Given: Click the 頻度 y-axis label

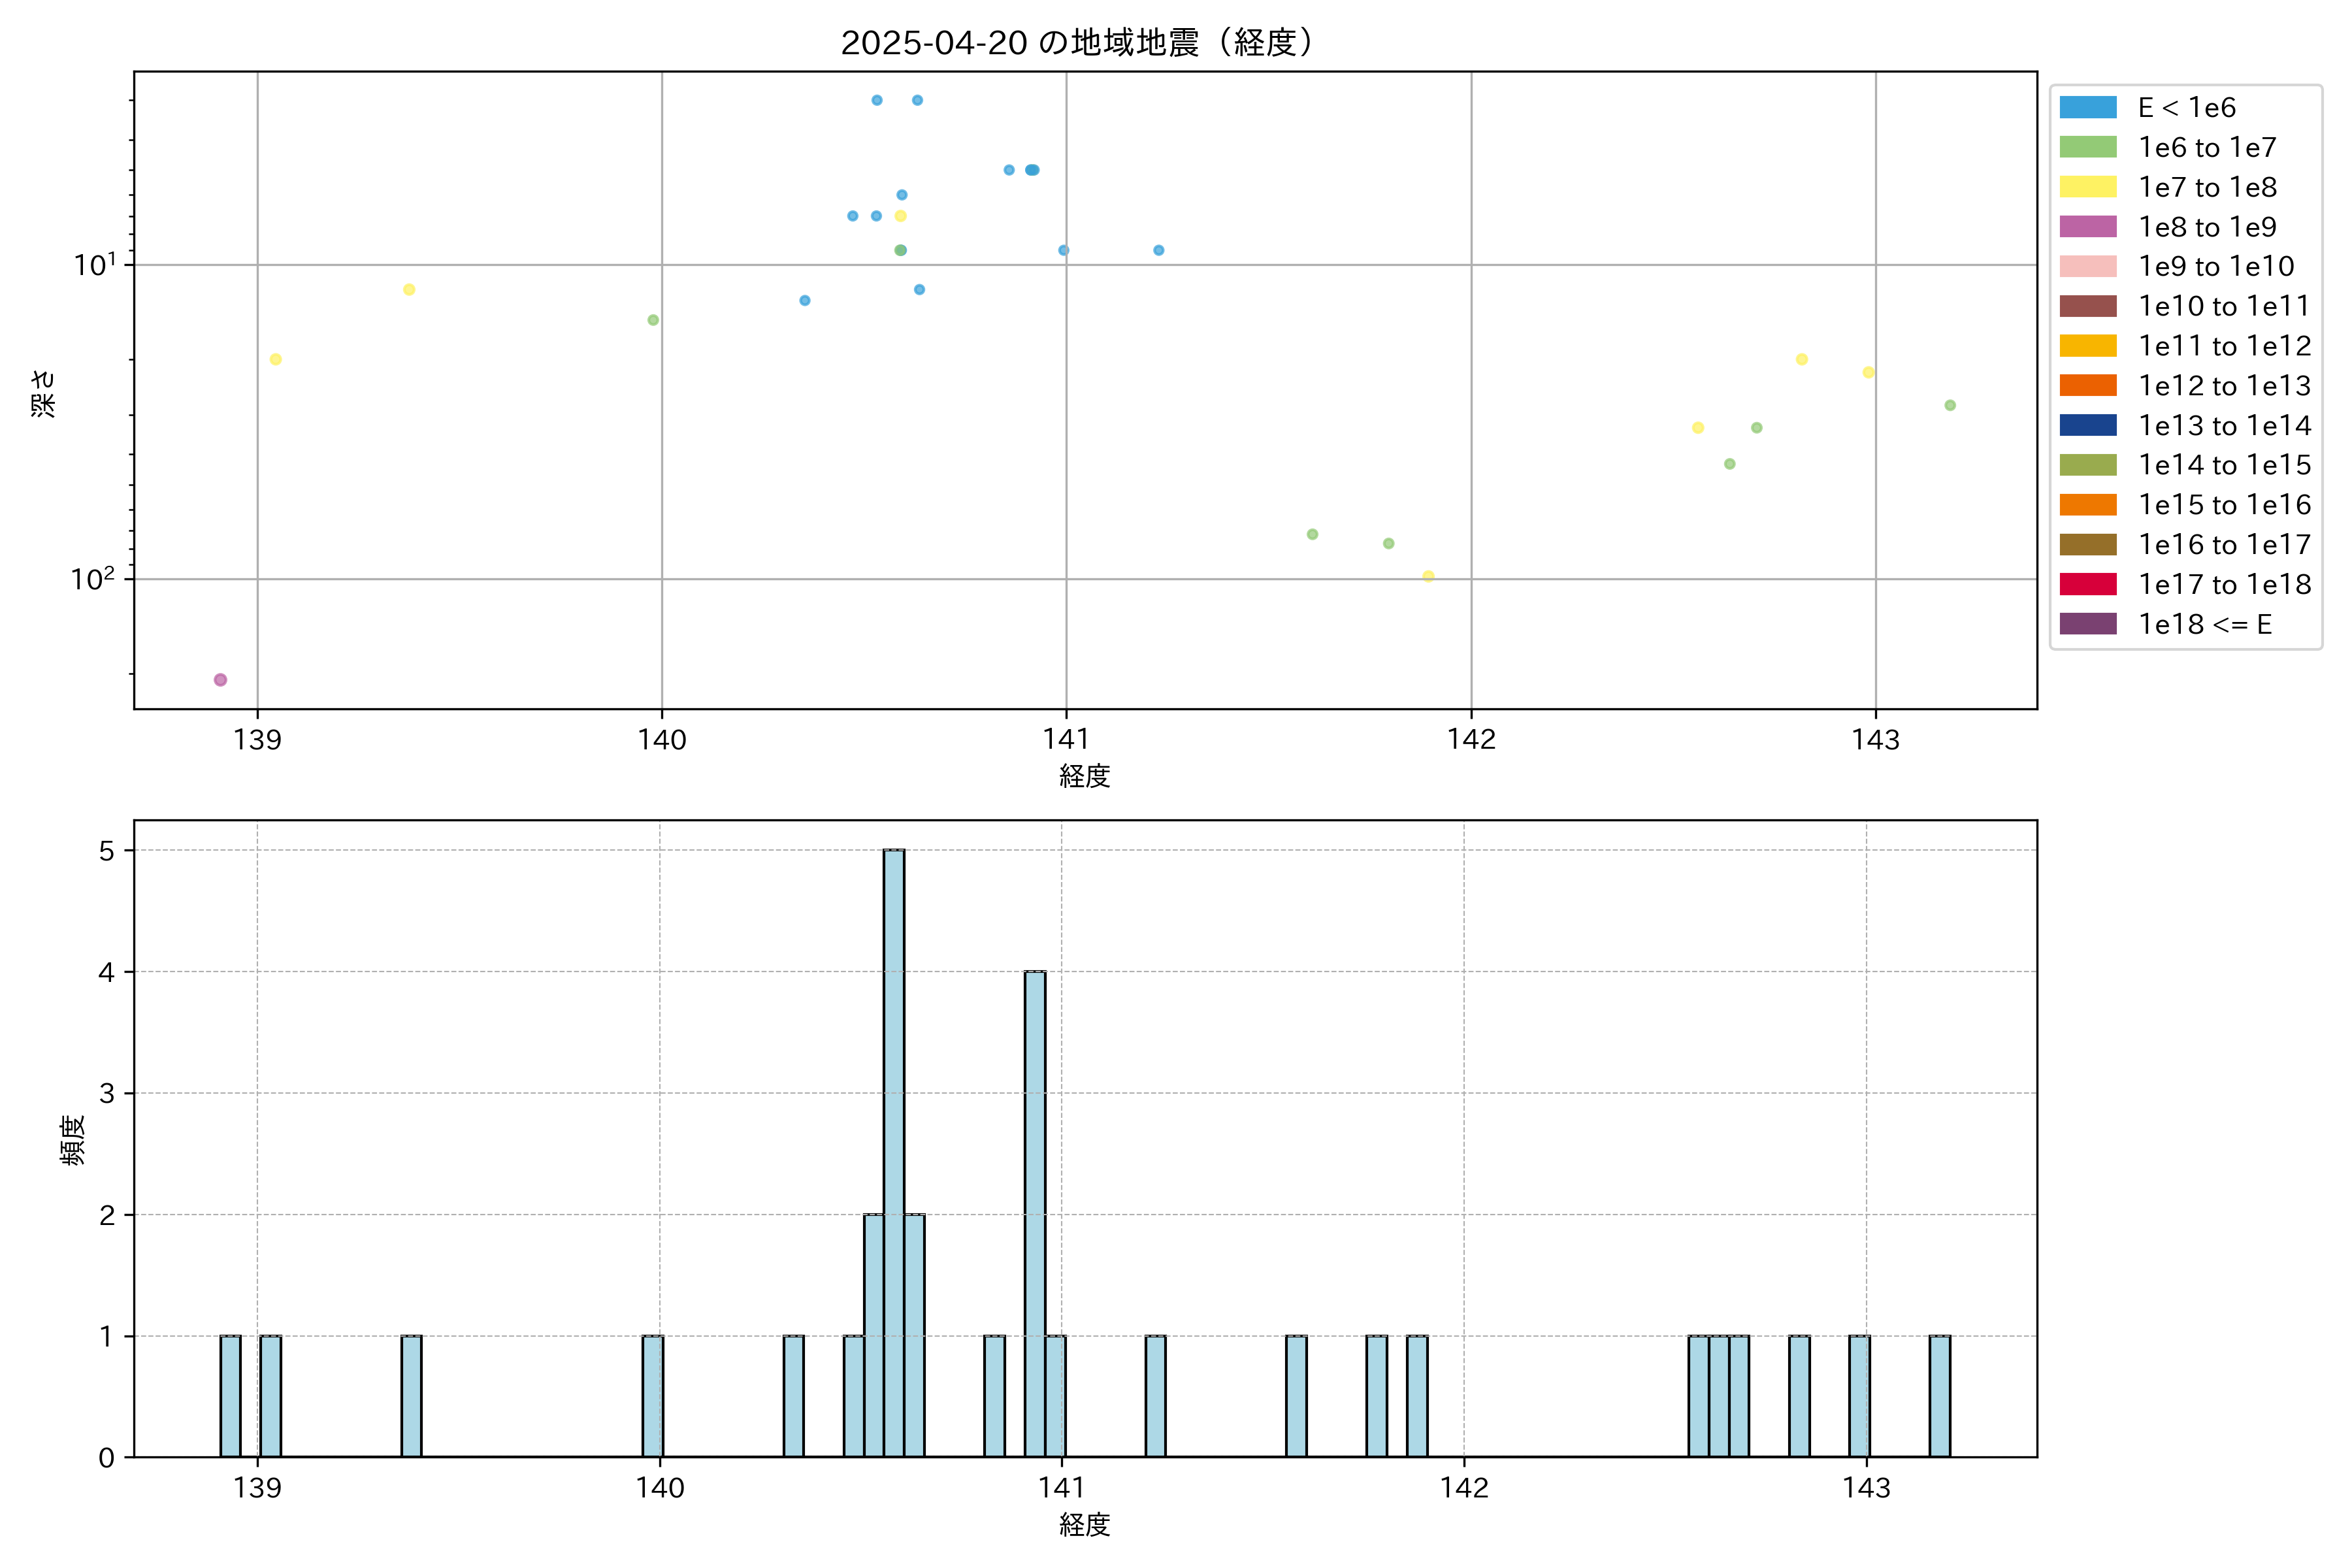Looking at the screenshot, I should click(72, 1140).
